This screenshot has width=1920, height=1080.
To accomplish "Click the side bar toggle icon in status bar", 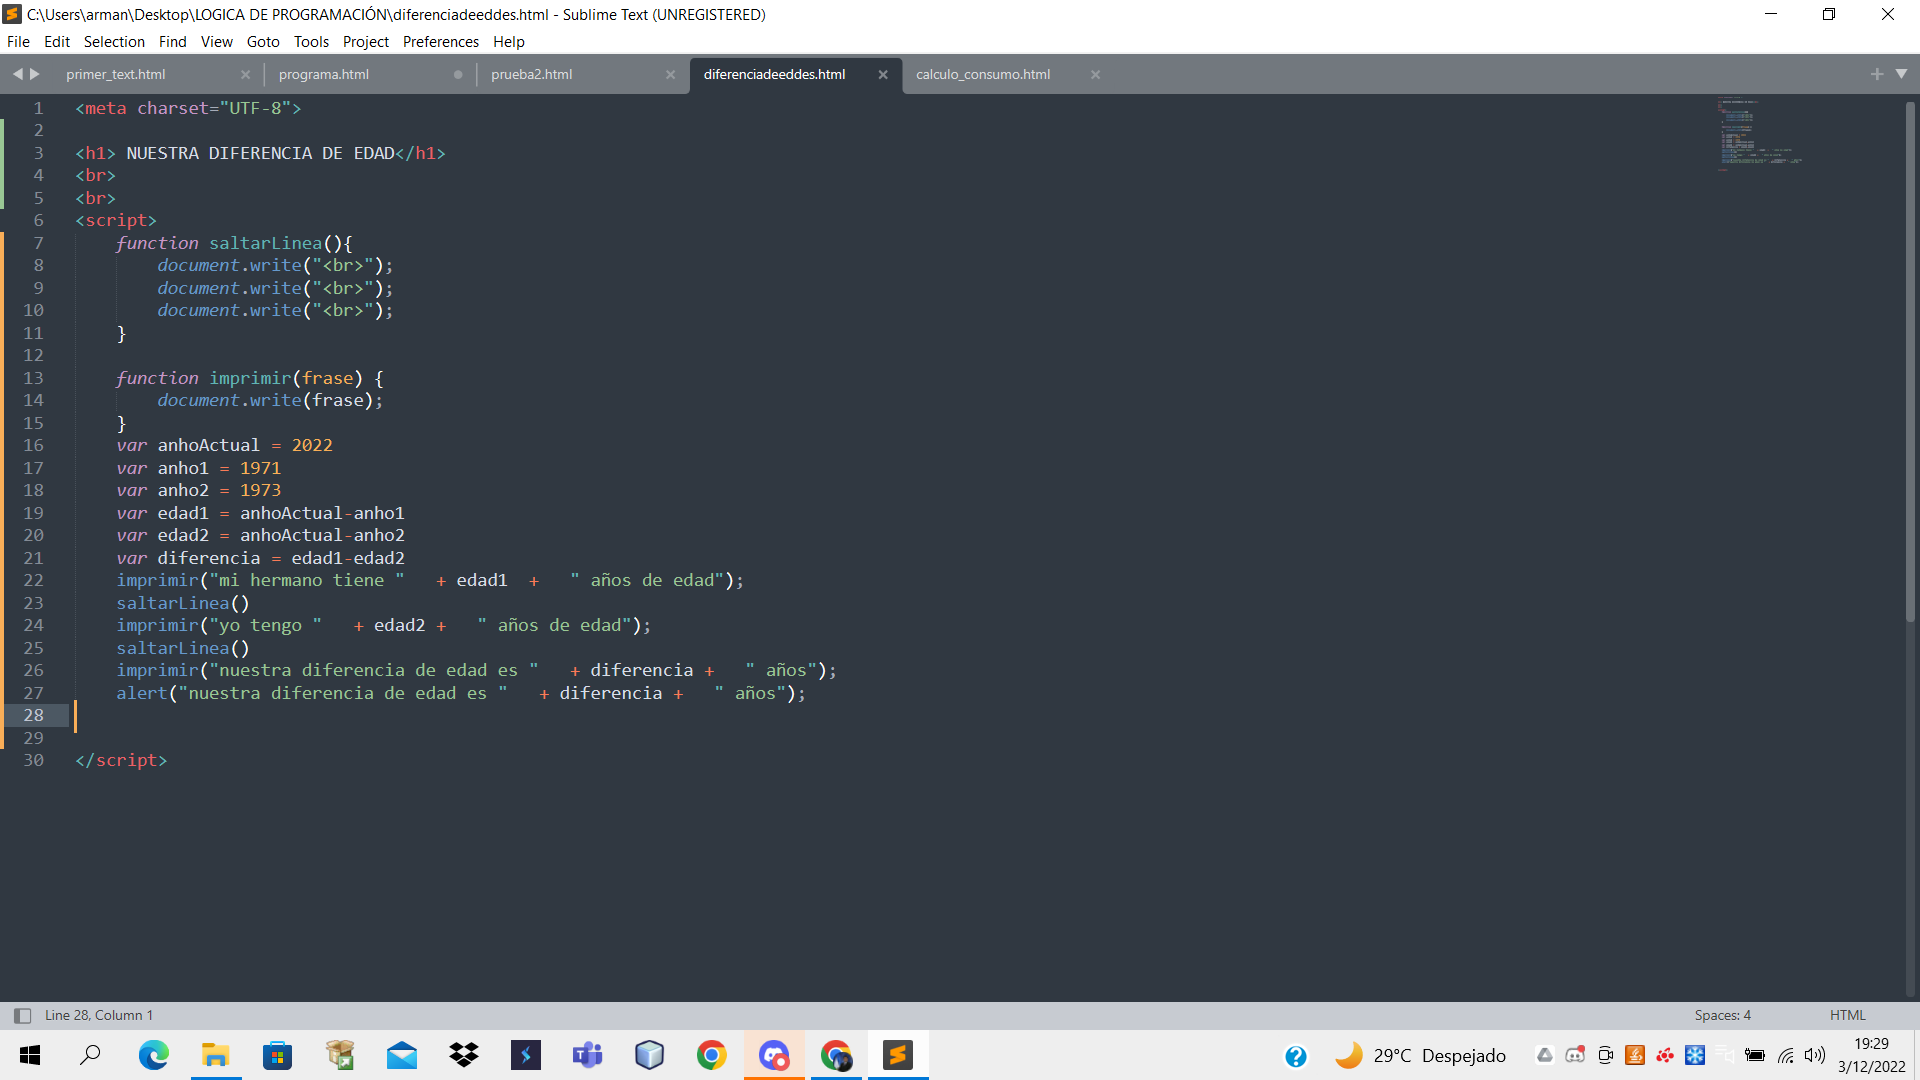I will [x=22, y=1015].
